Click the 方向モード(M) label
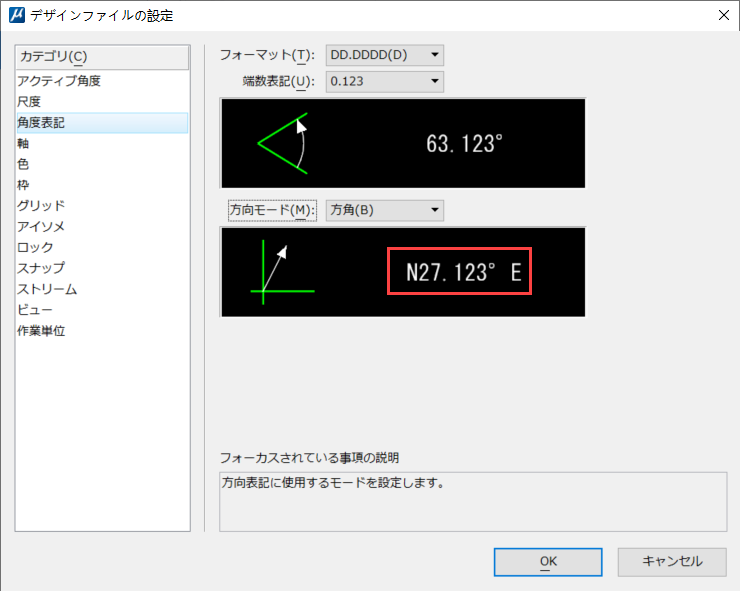Viewport: 740px width, 591px height. click(x=272, y=210)
